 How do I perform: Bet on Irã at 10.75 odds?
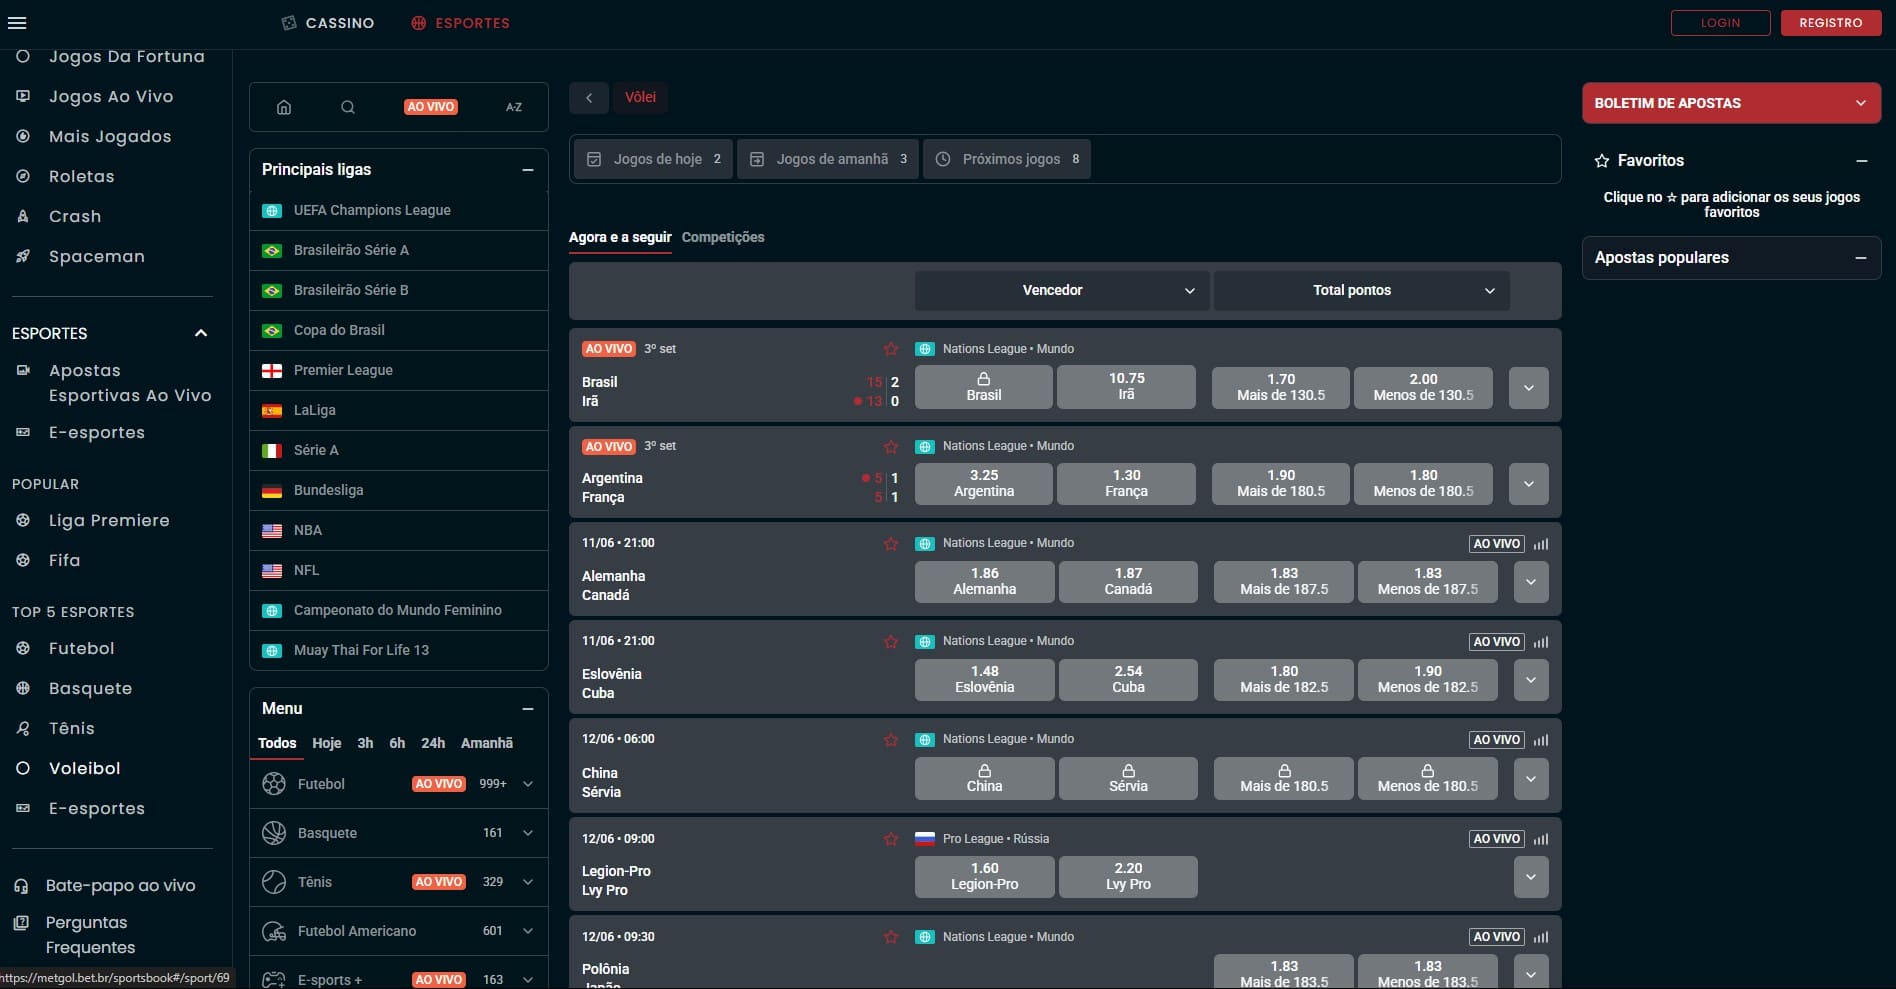click(1126, 387)
